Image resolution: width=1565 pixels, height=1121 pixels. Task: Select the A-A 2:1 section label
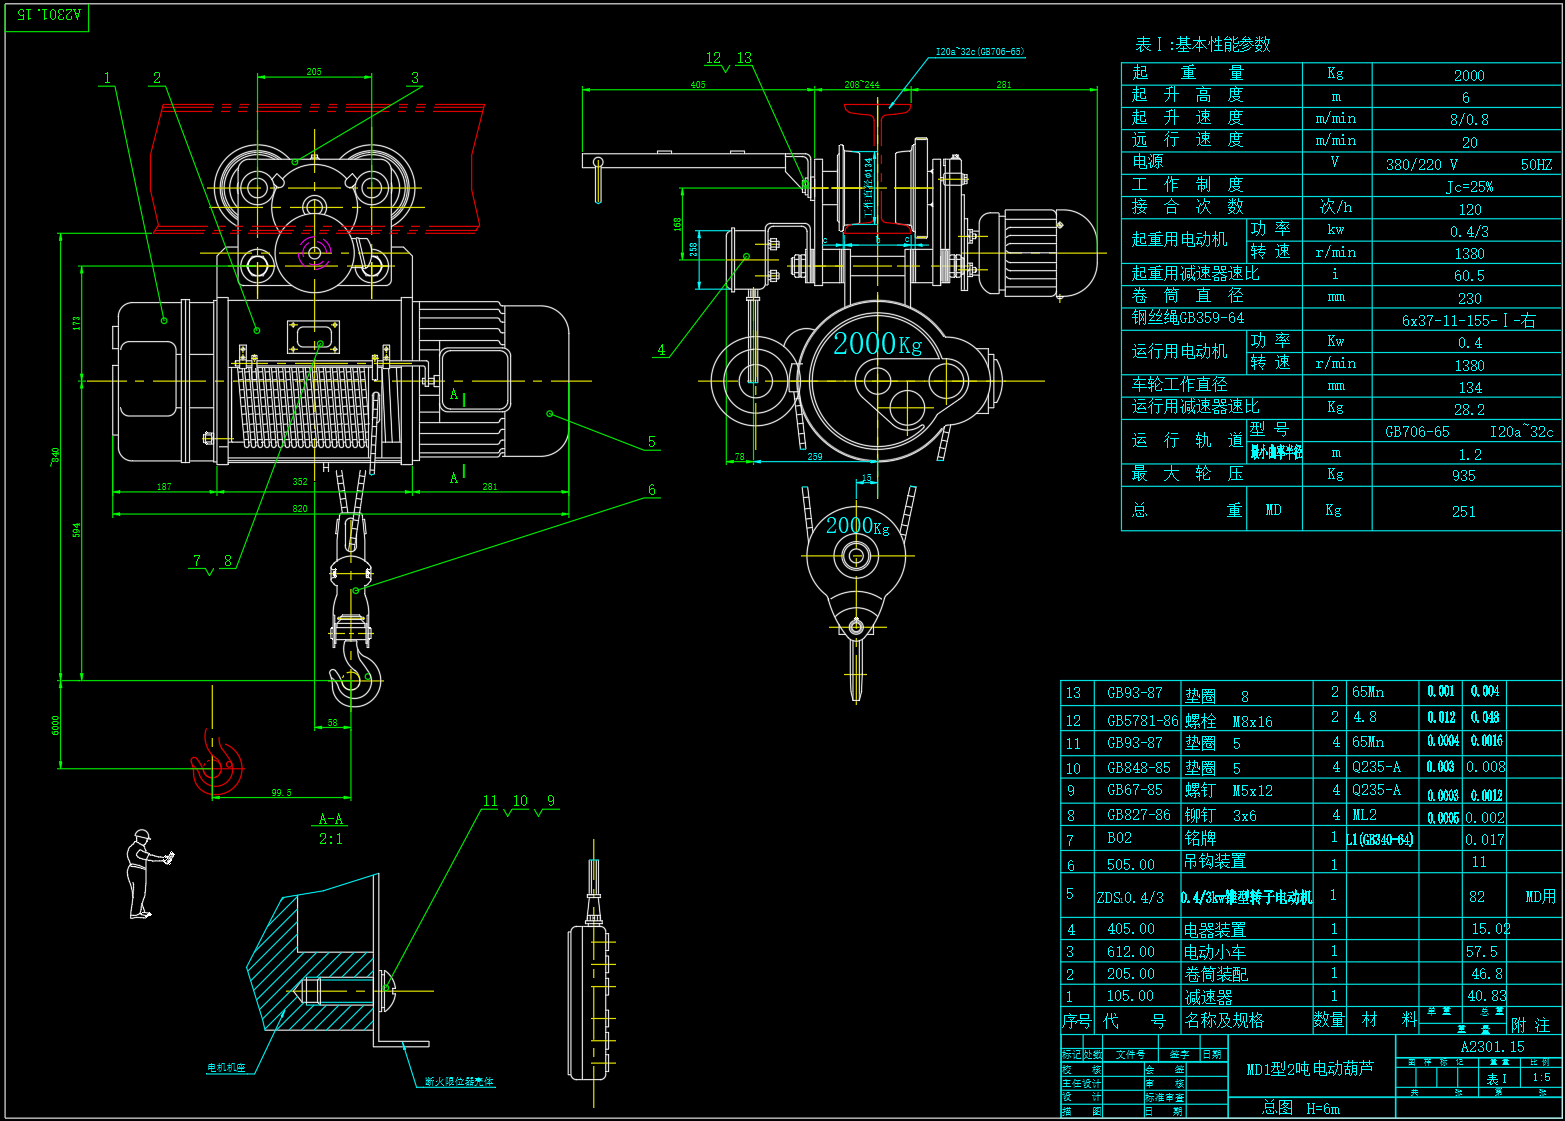[x=331, y=829]
